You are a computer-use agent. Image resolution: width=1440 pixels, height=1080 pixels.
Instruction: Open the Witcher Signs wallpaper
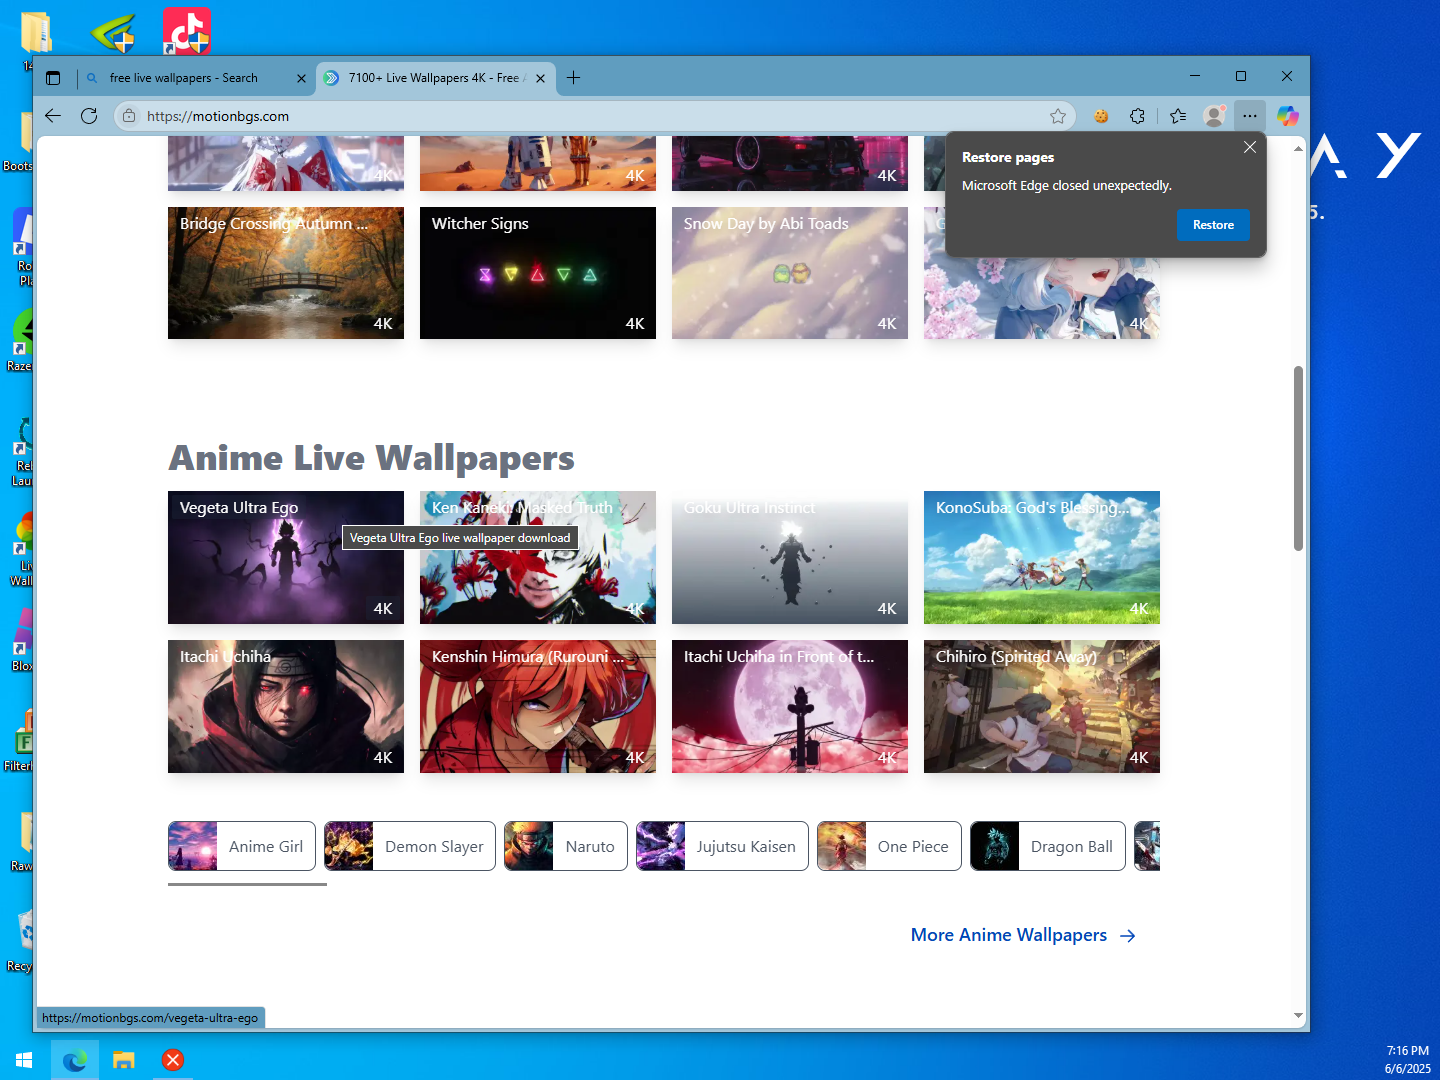(x=538, y=273)
